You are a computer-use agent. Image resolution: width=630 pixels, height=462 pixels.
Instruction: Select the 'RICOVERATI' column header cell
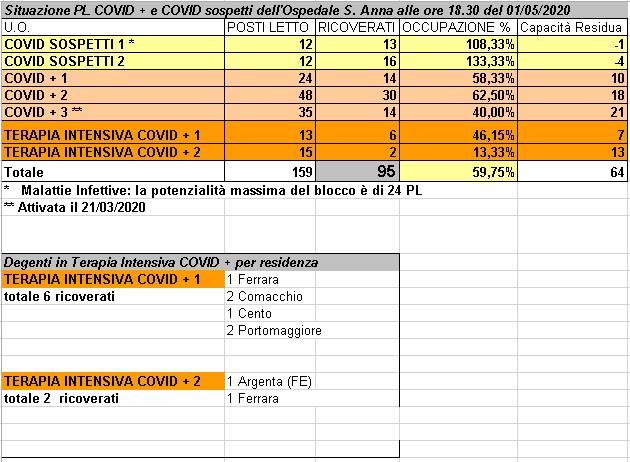point(357,26)
